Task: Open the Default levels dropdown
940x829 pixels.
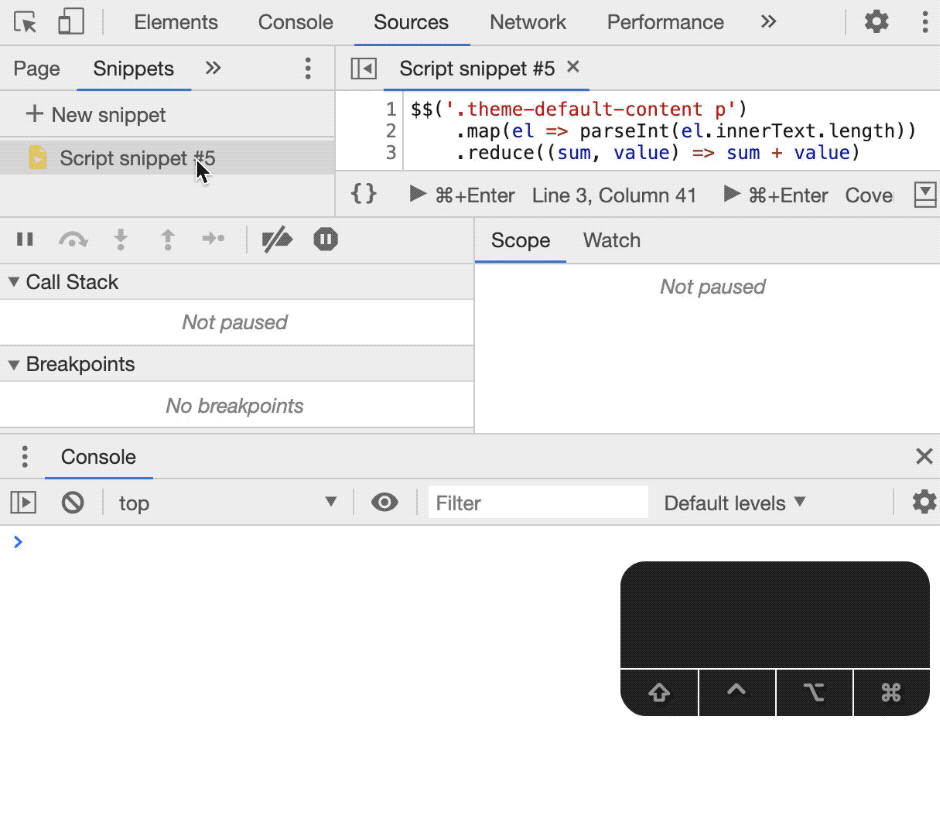Action: click(734, 502)
